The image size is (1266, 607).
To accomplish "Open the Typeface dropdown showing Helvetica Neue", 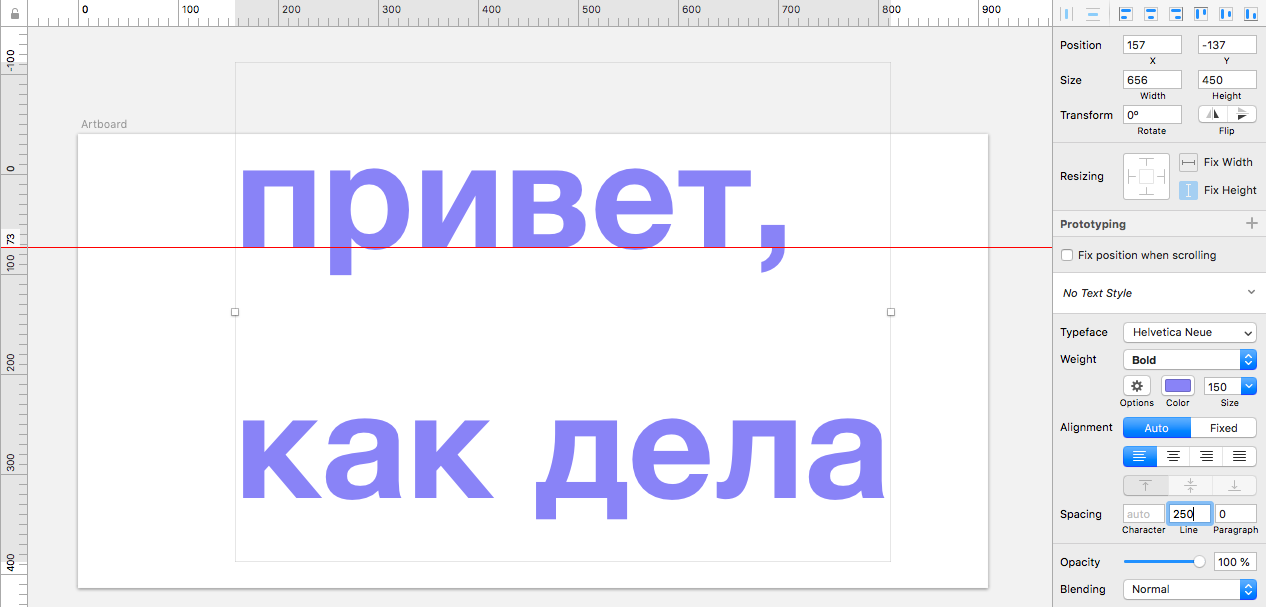I will point(1189,333).
